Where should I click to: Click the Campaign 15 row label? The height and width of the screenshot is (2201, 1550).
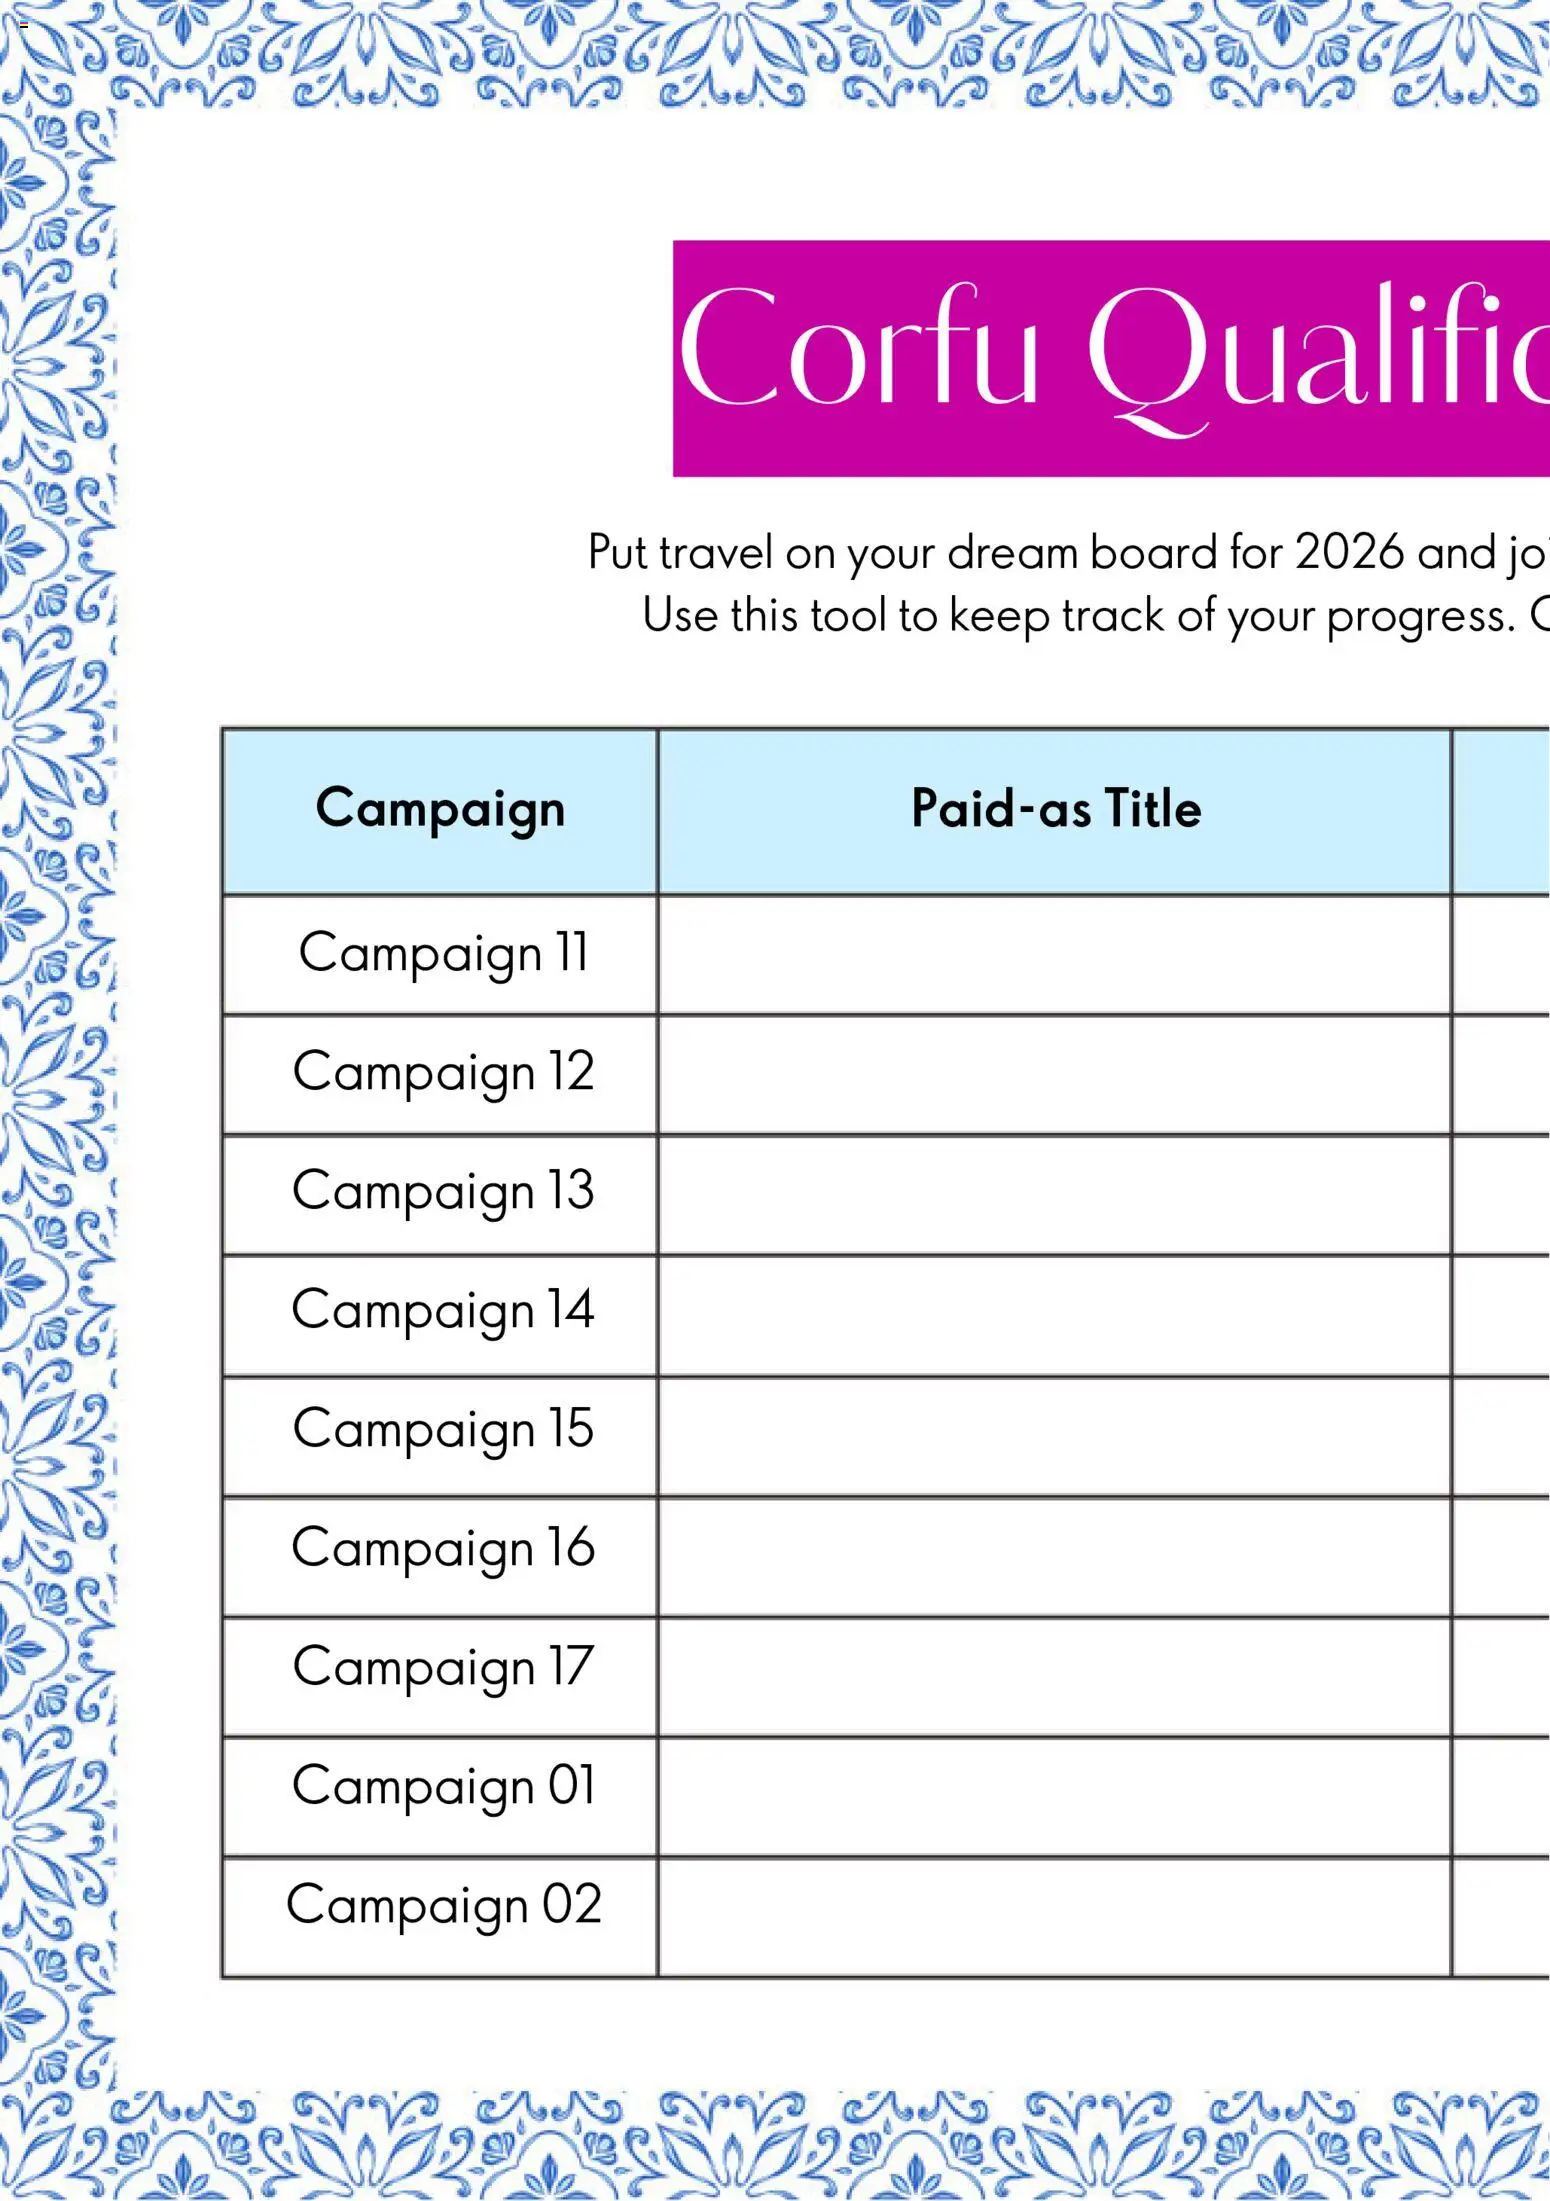(x=442, y=1429)
